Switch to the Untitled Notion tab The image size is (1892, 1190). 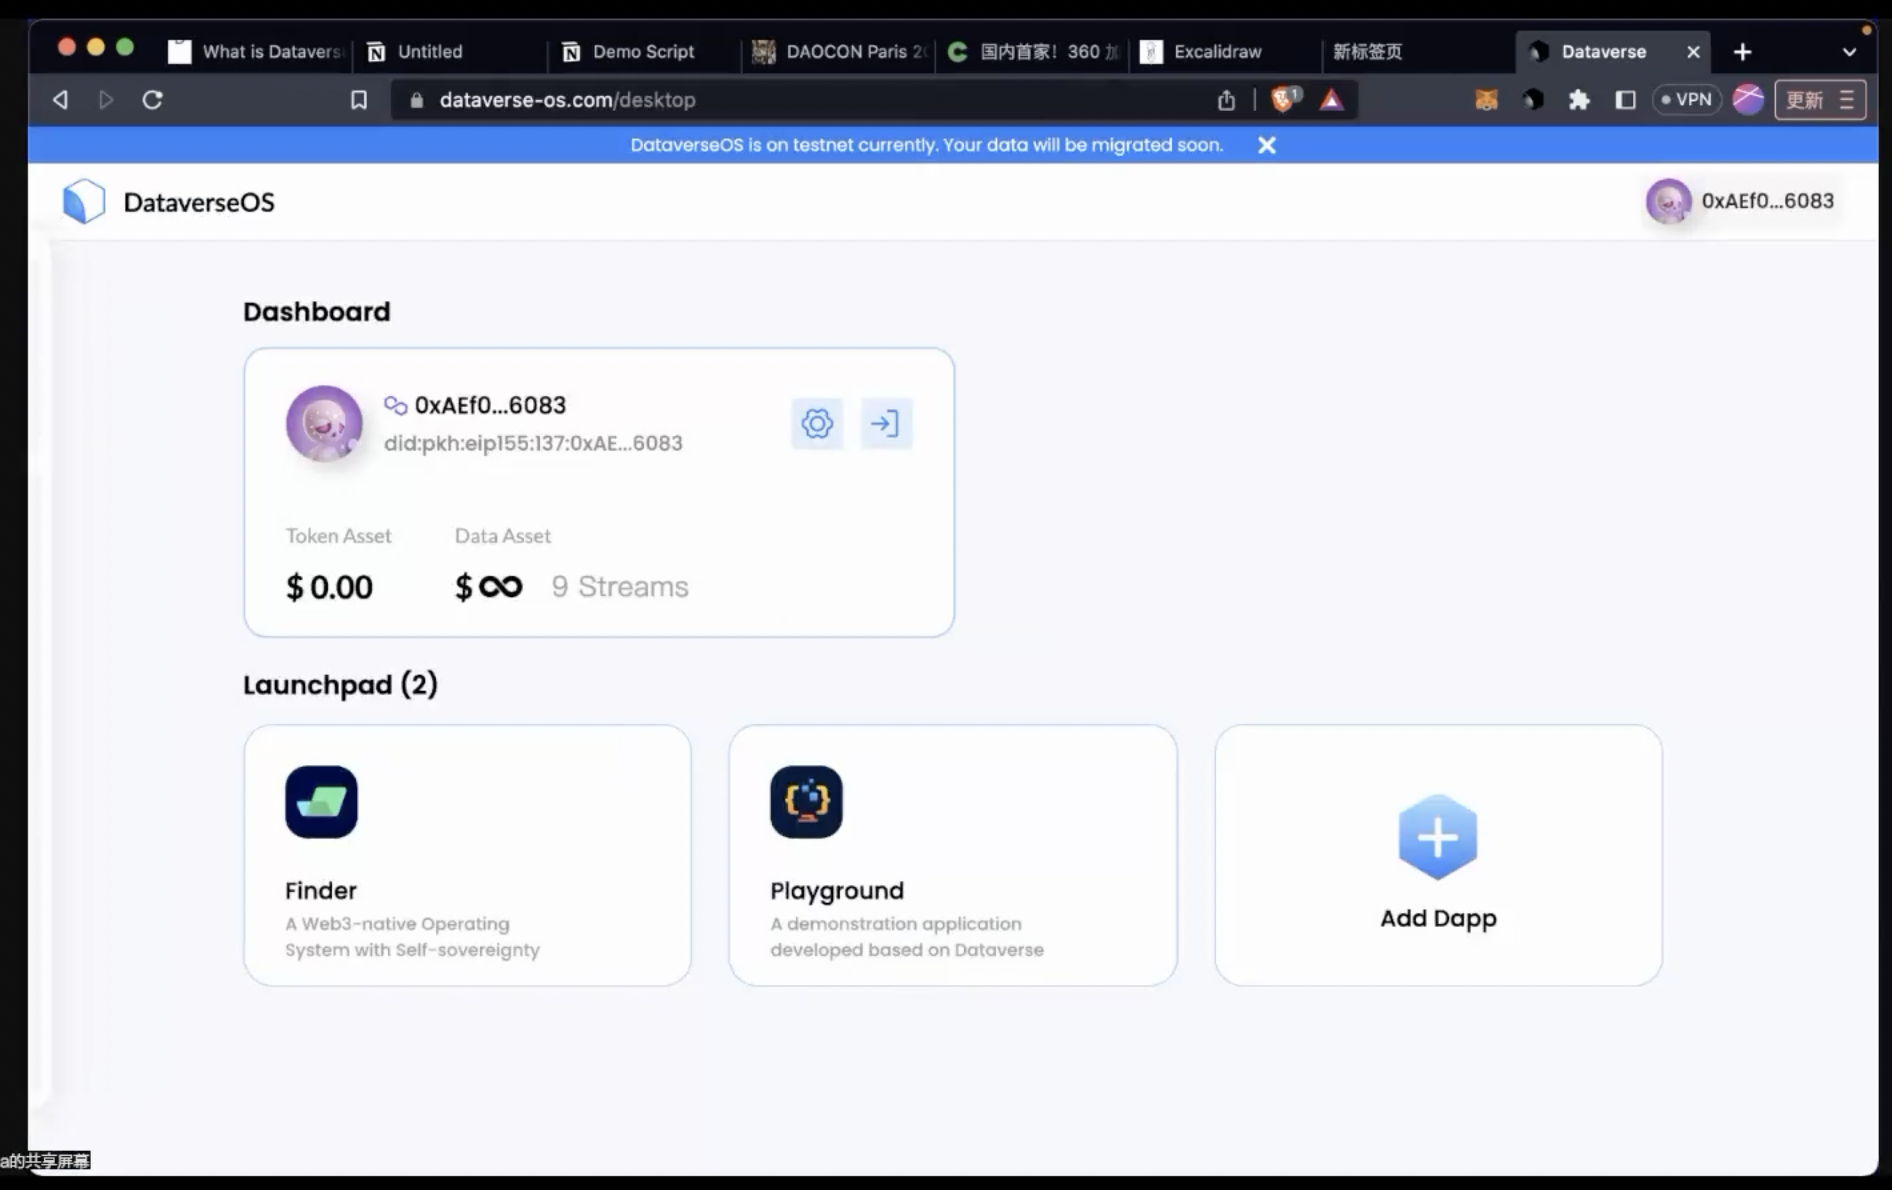449,52
